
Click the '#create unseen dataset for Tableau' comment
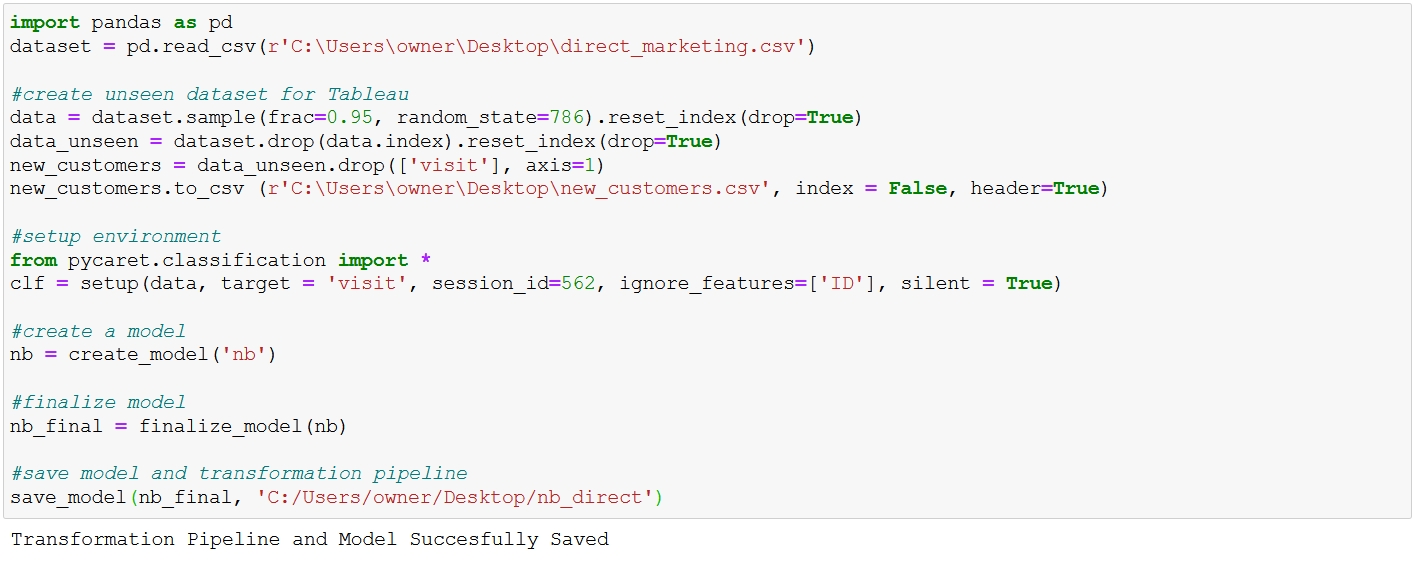pyautogui.click(x=209, y=94)
